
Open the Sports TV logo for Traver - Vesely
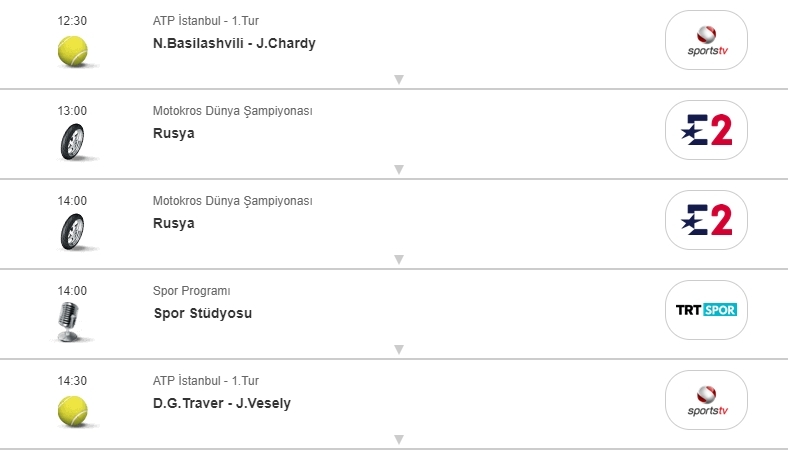(706, 400)
